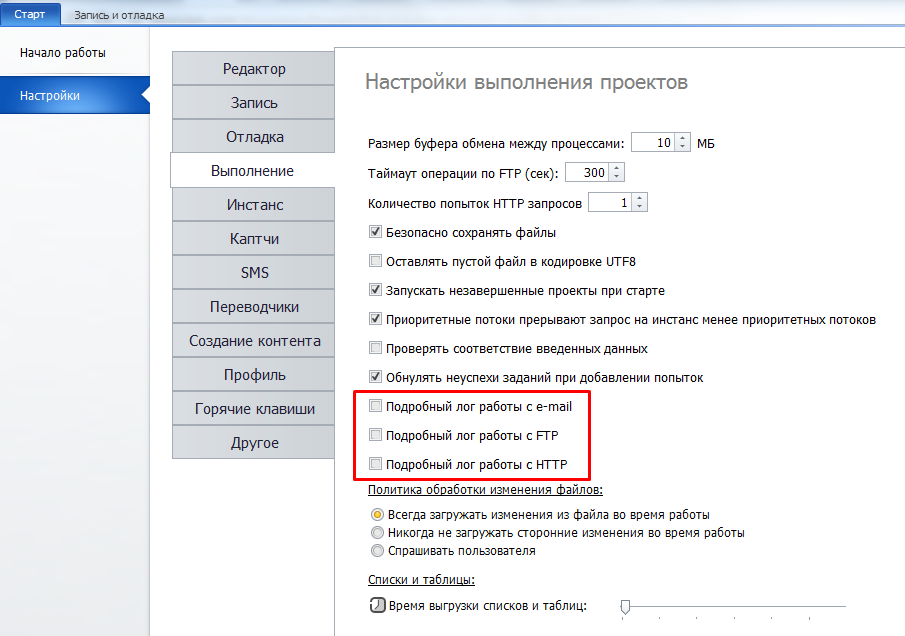Screen dimensions: 905x636
Task: Enable safe file saving checkbox
Action: point(375,232)
